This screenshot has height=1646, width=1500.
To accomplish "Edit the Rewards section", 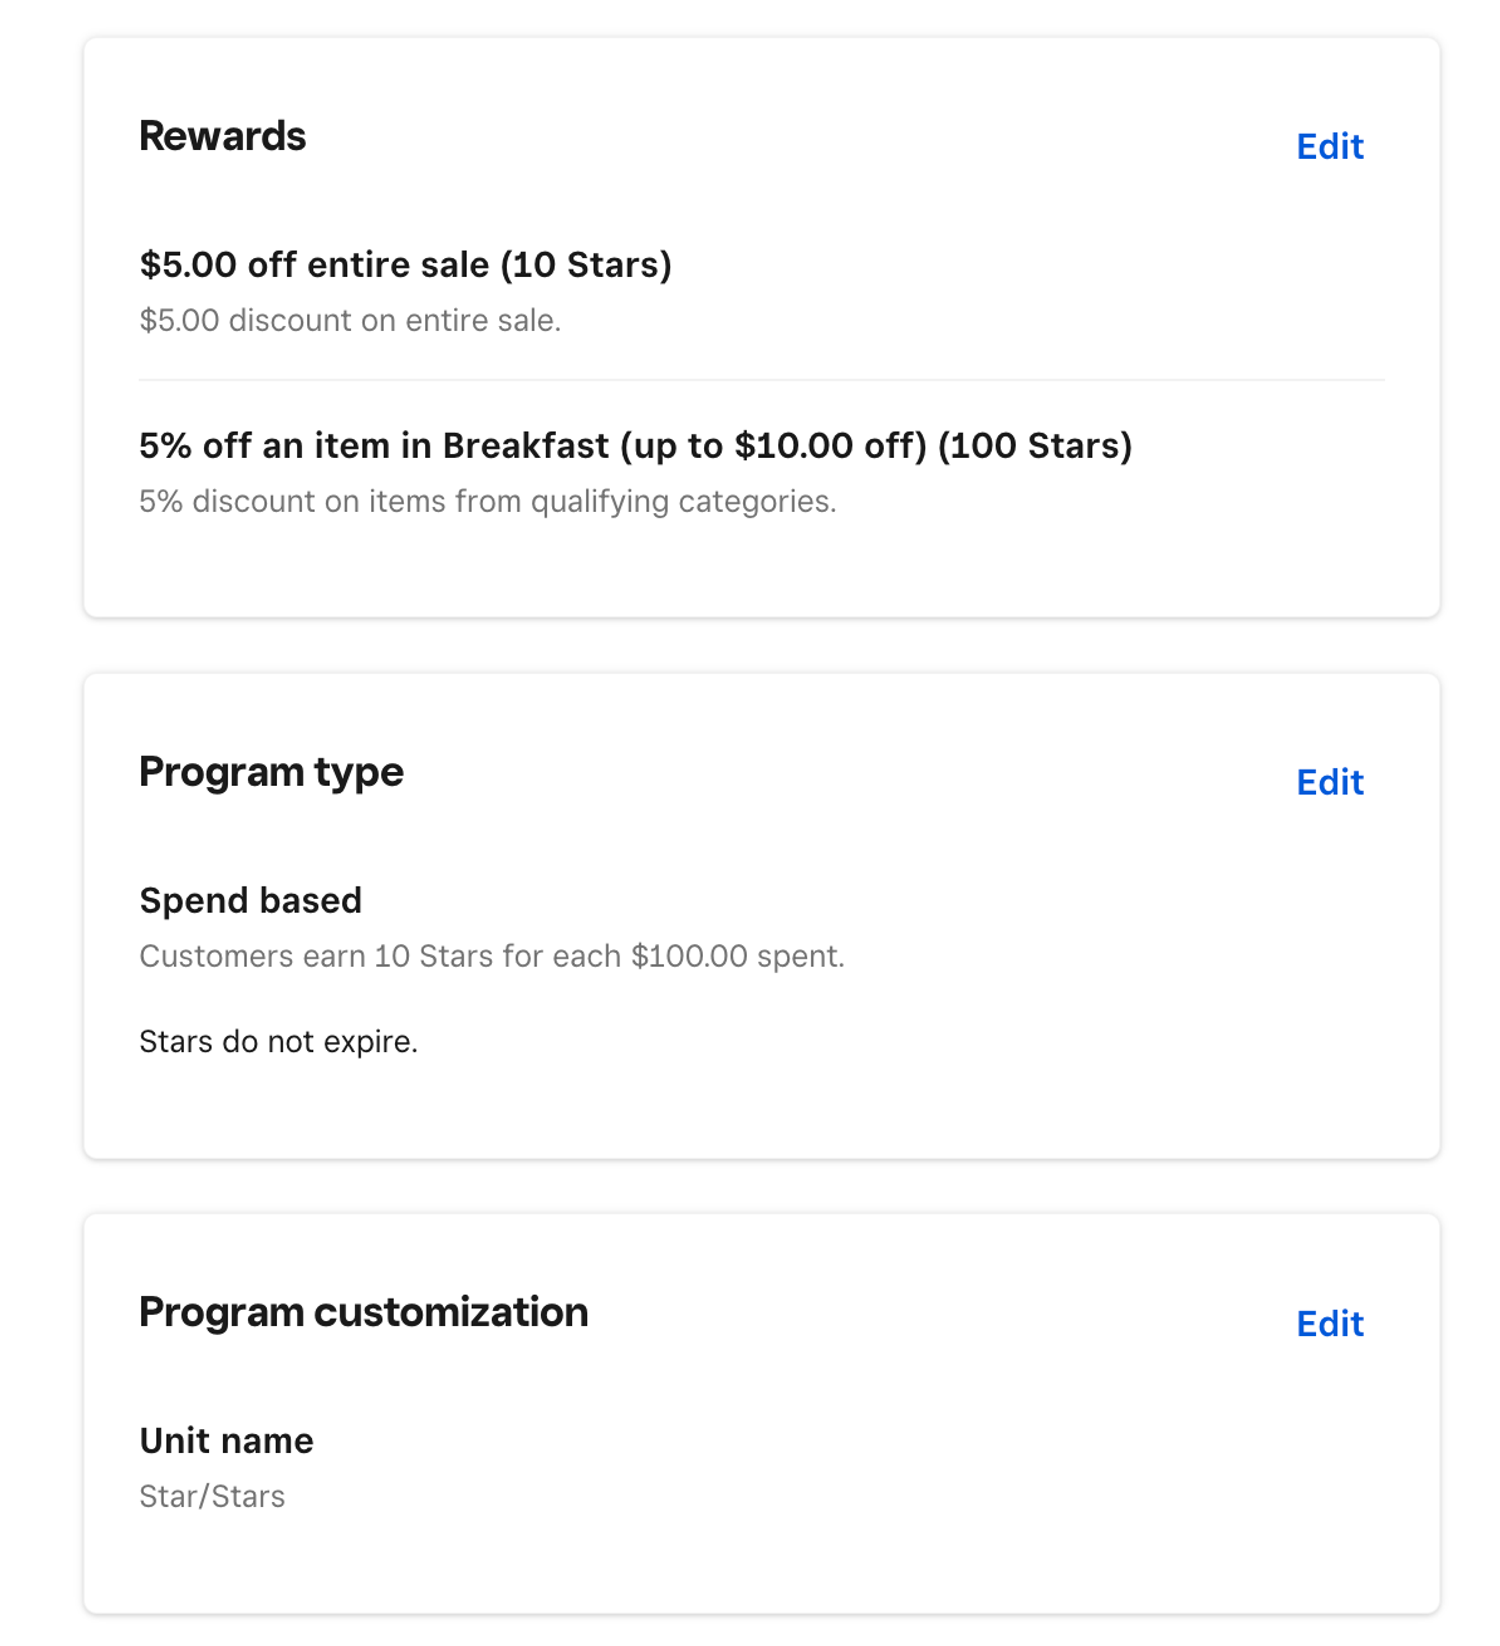I will click(x=1329, y=147).
